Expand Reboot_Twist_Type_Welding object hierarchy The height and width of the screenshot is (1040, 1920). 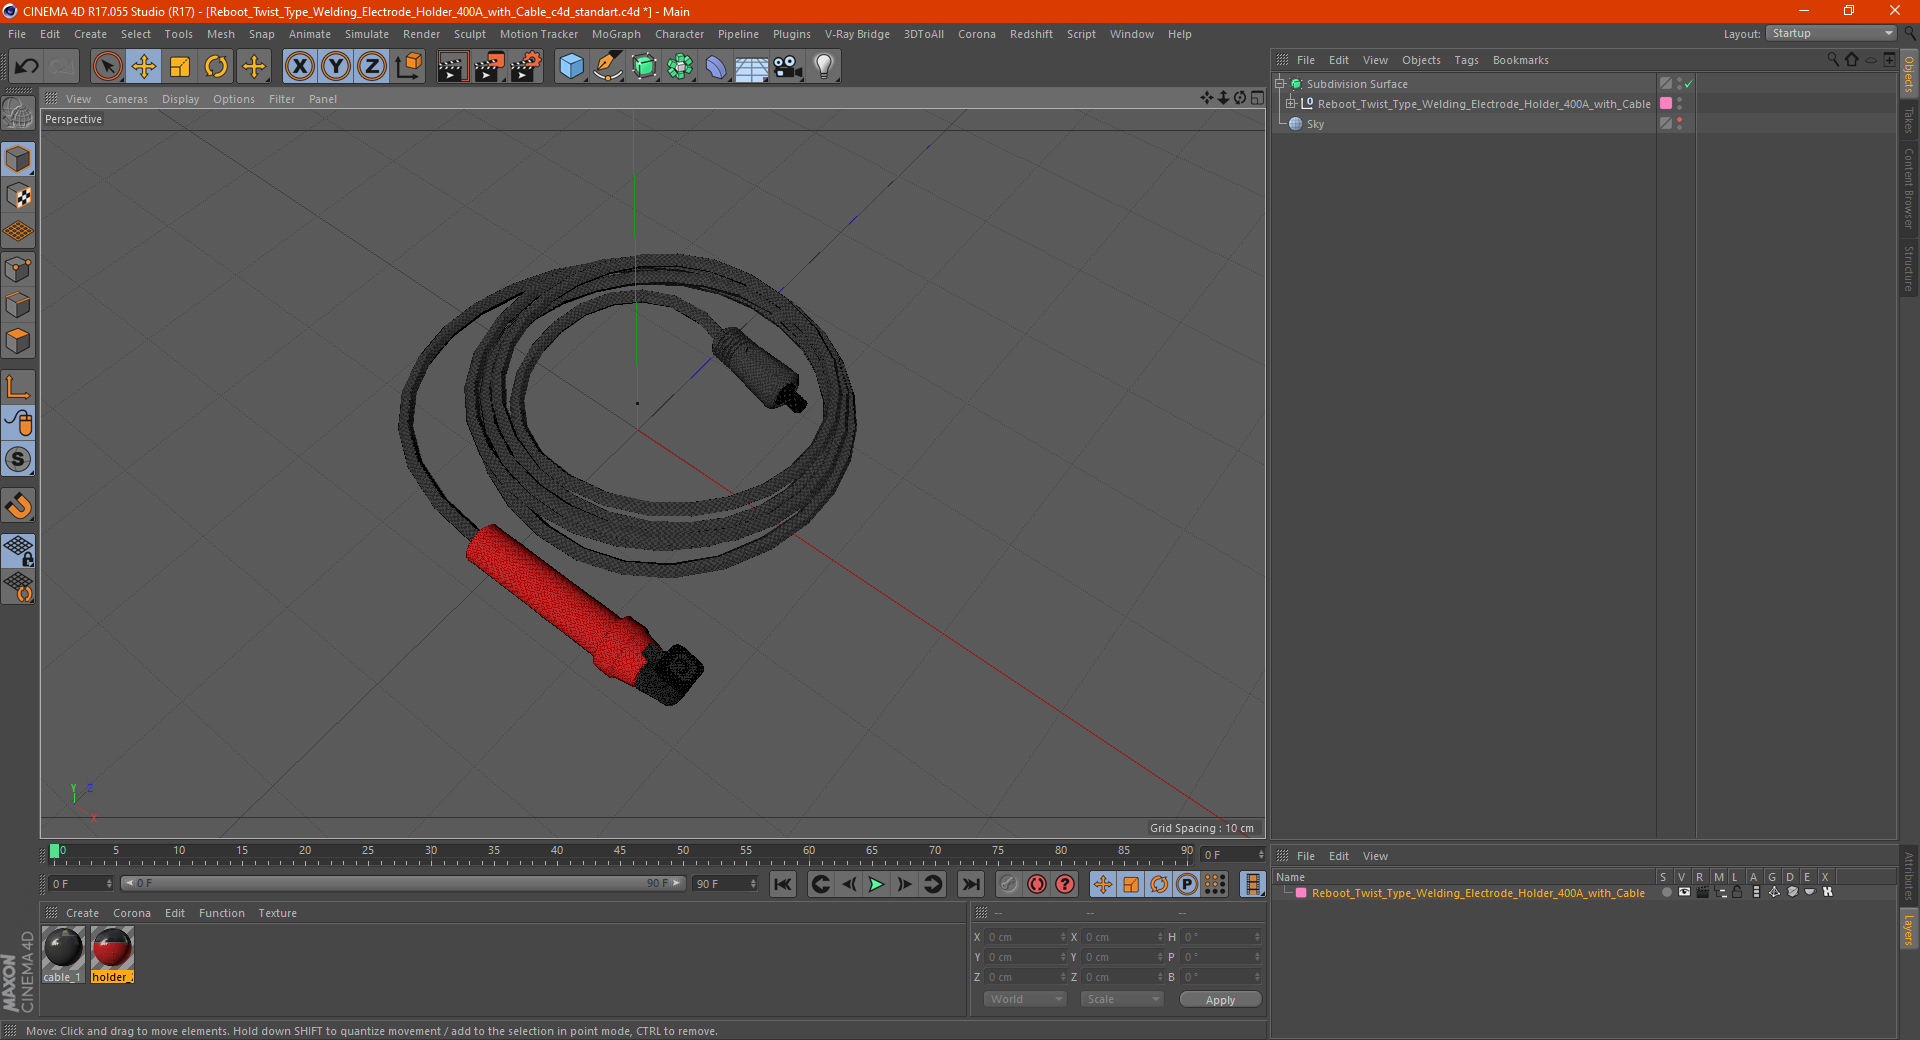tap(1290, 104)
